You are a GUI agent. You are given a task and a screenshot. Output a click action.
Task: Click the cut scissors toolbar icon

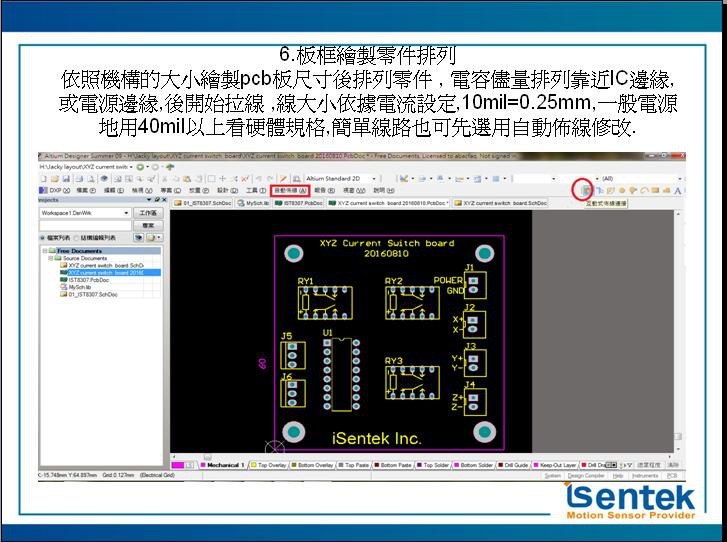coord(165,179)
